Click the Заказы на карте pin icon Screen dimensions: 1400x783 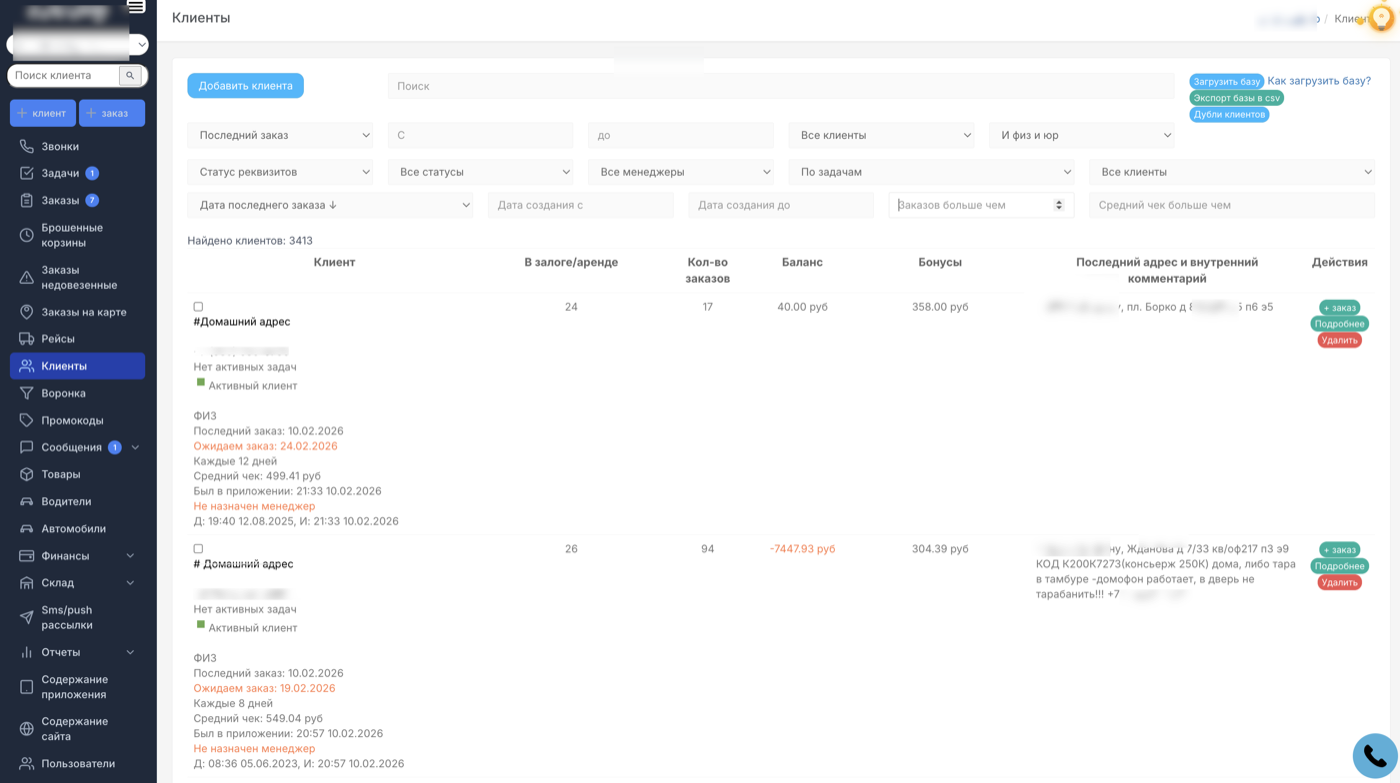[27, 312]
